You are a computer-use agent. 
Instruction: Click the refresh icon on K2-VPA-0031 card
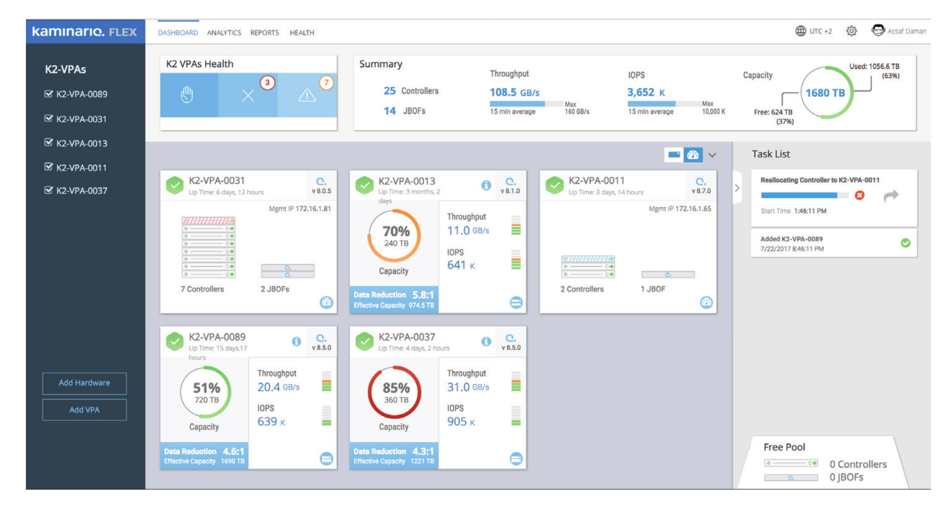click(321, 181)
